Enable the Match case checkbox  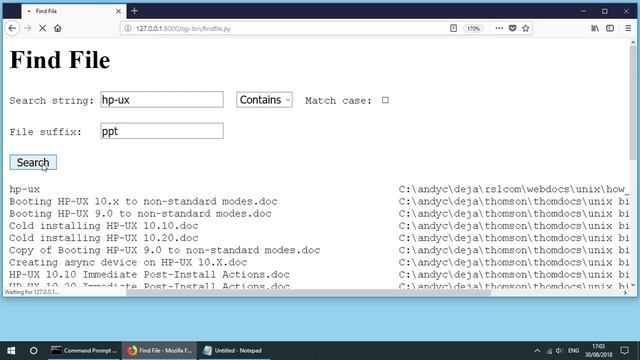pyautogui.click(x=385, y=100)
